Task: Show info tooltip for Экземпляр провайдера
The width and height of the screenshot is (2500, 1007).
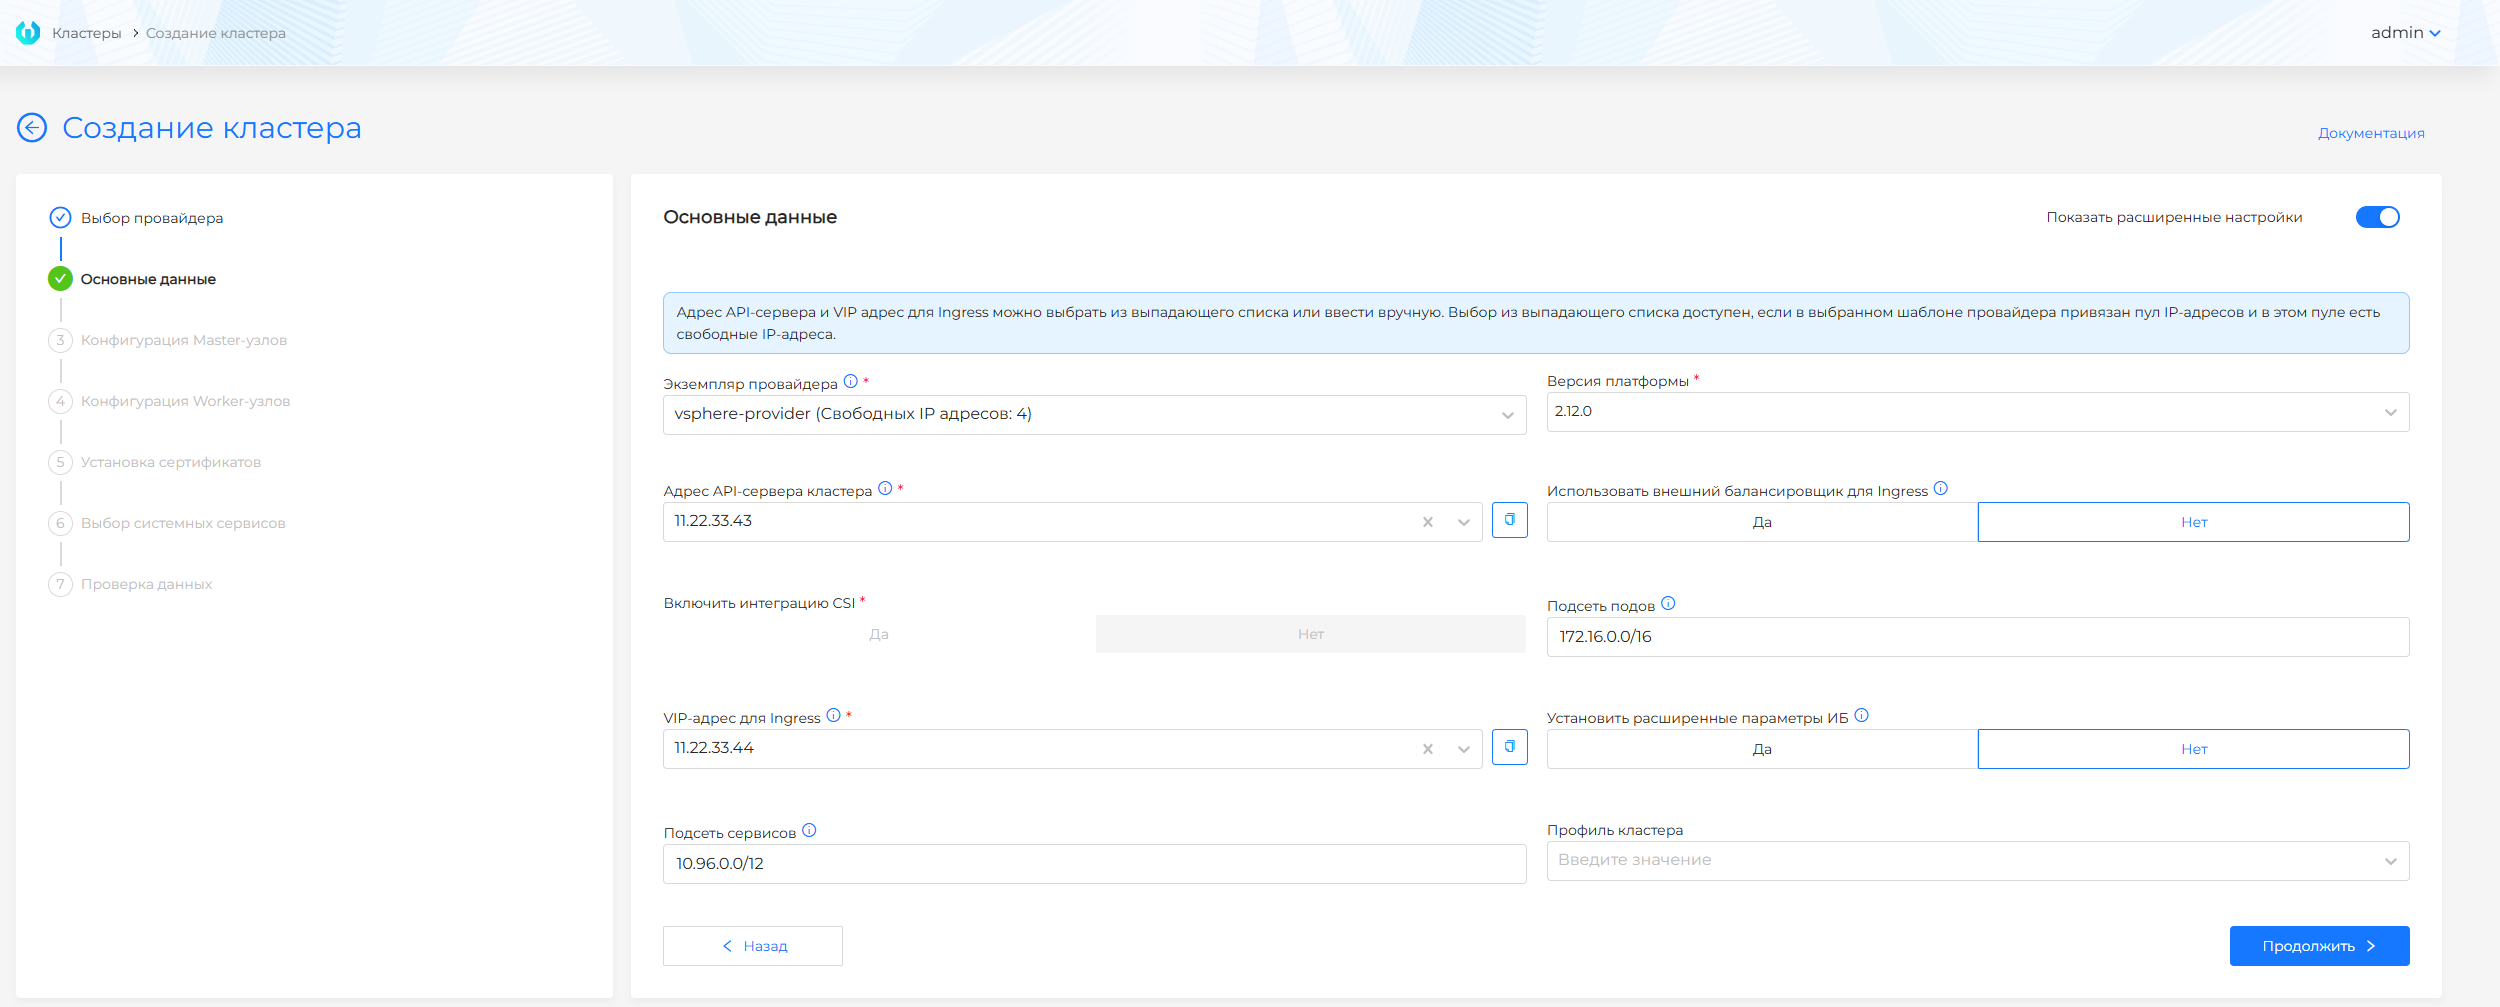Action: (850, 381)
